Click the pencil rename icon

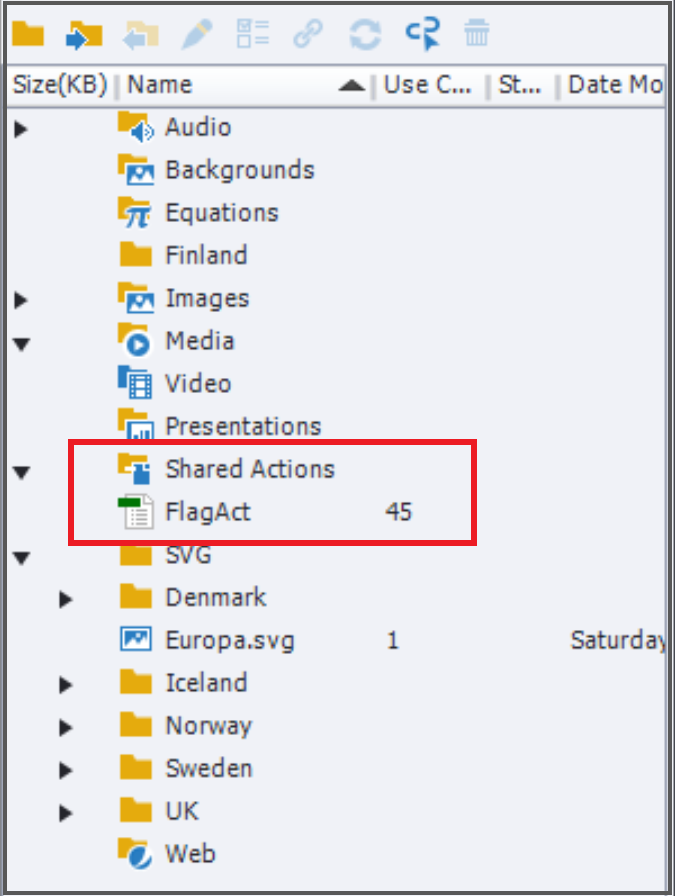click(x=196, y=35)
